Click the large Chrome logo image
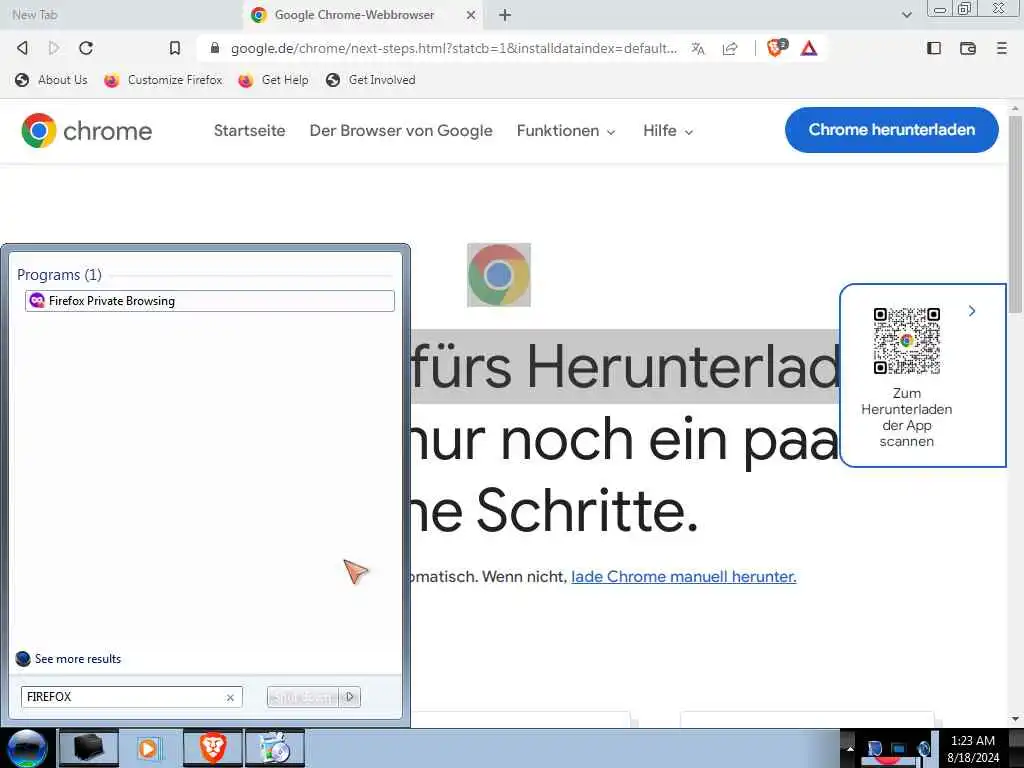Image resolution: width=1024 pixels, height=768 pixels. [x=499, y=275]
